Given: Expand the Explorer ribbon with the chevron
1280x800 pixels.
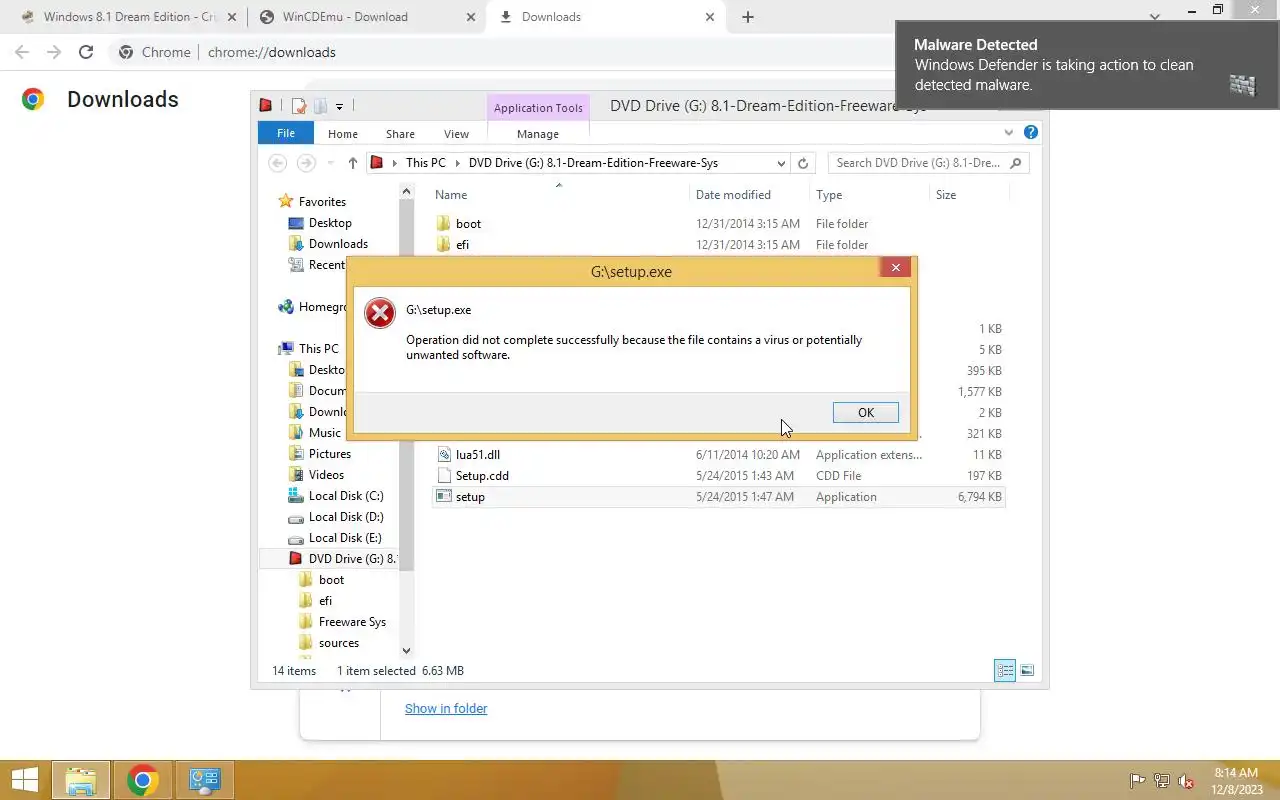Looking at the screenshot, I should [x=1009, y=132].
